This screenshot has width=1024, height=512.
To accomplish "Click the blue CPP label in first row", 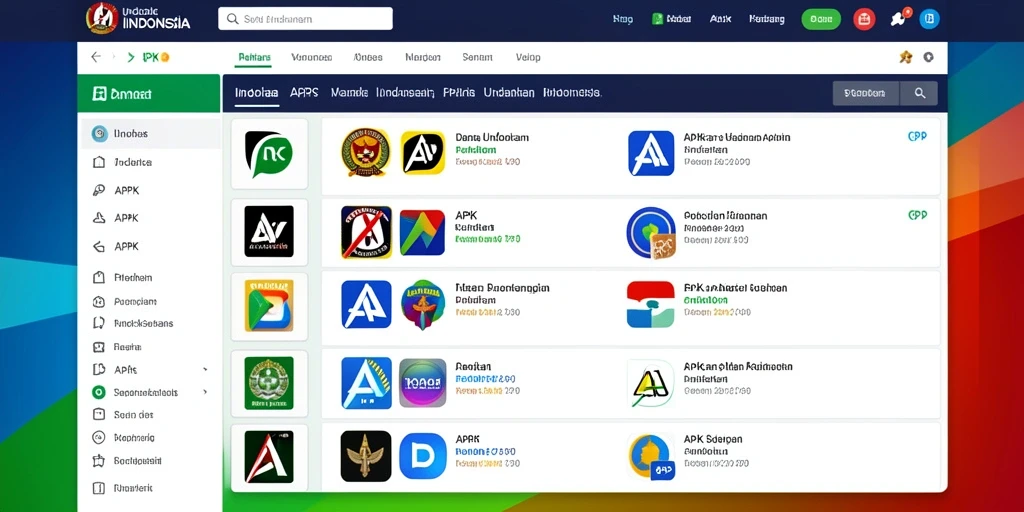I will pyautogui.click(x=918, y=136).
